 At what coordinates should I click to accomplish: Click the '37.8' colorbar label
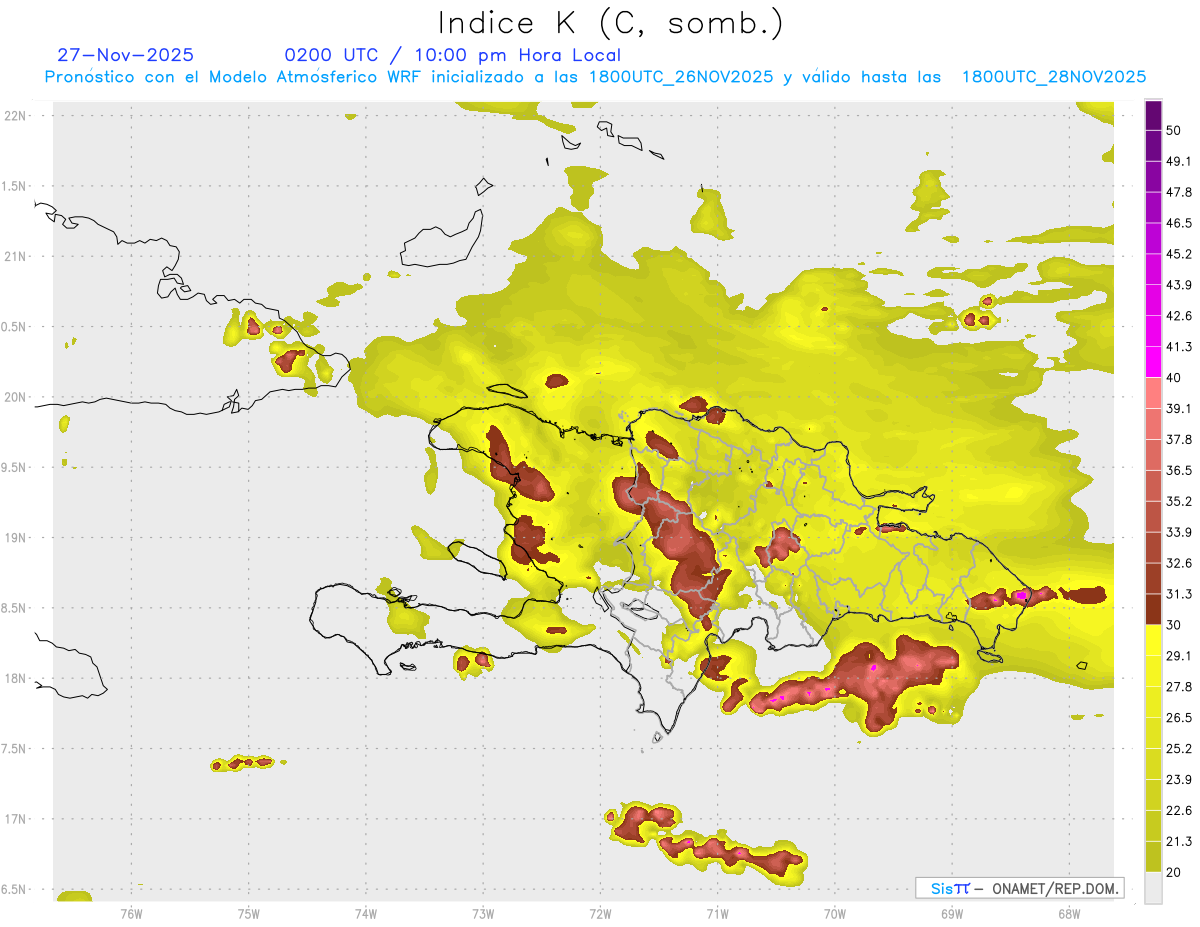tap(1178, 440)
